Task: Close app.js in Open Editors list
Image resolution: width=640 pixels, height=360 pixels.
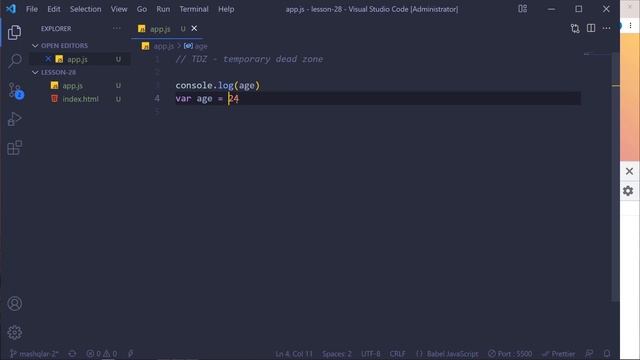Action: pyautogui.click(x=48, y=59)
